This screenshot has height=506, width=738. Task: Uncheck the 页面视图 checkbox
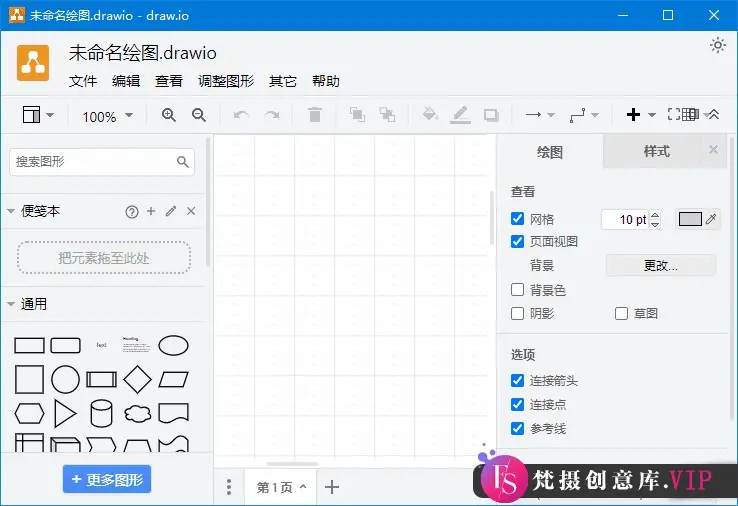point(517,241)
